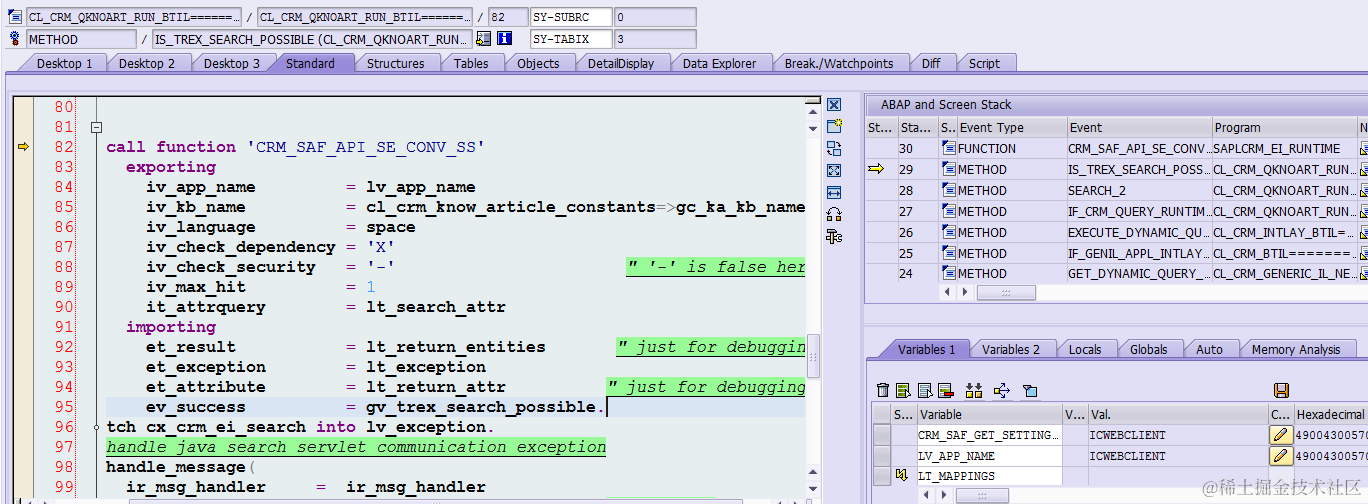The image size is (1368, 504).
Task: Switch to the Locals tab
Action: pos(1085,349)
